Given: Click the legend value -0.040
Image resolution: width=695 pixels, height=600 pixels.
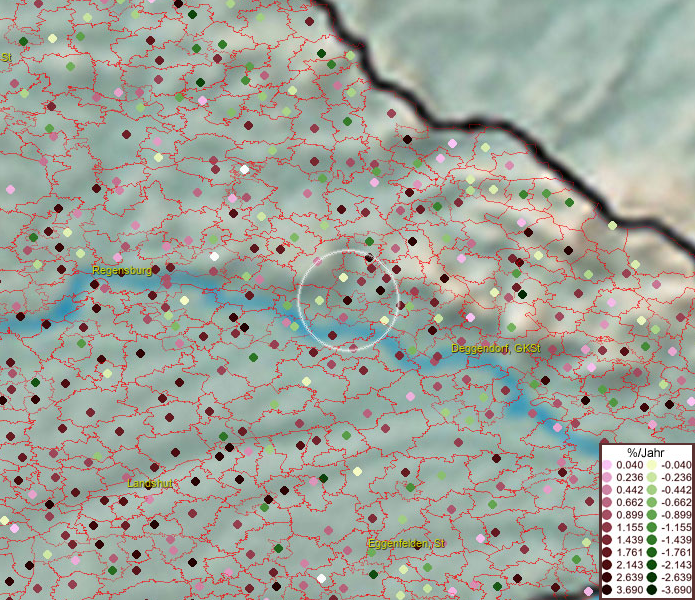Looking at the screenshot, I should tap(676, 465).
